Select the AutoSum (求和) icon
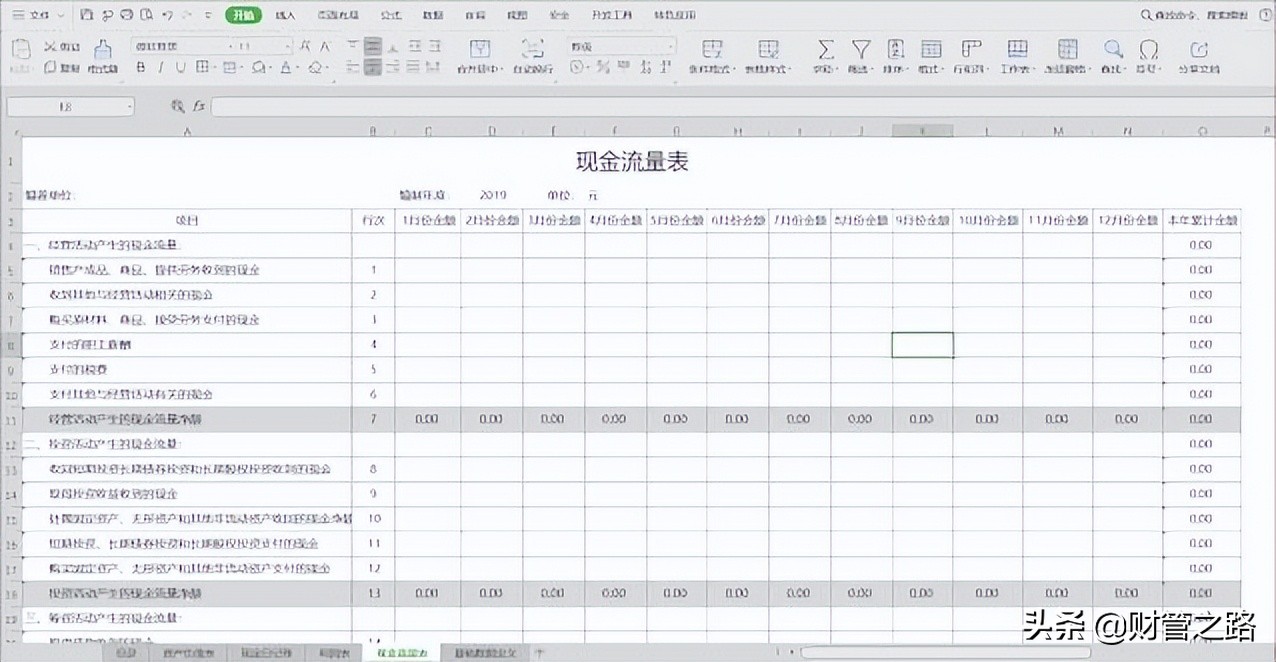The width and height of the screenshot is (1276, 662). (x=825, y=50)
